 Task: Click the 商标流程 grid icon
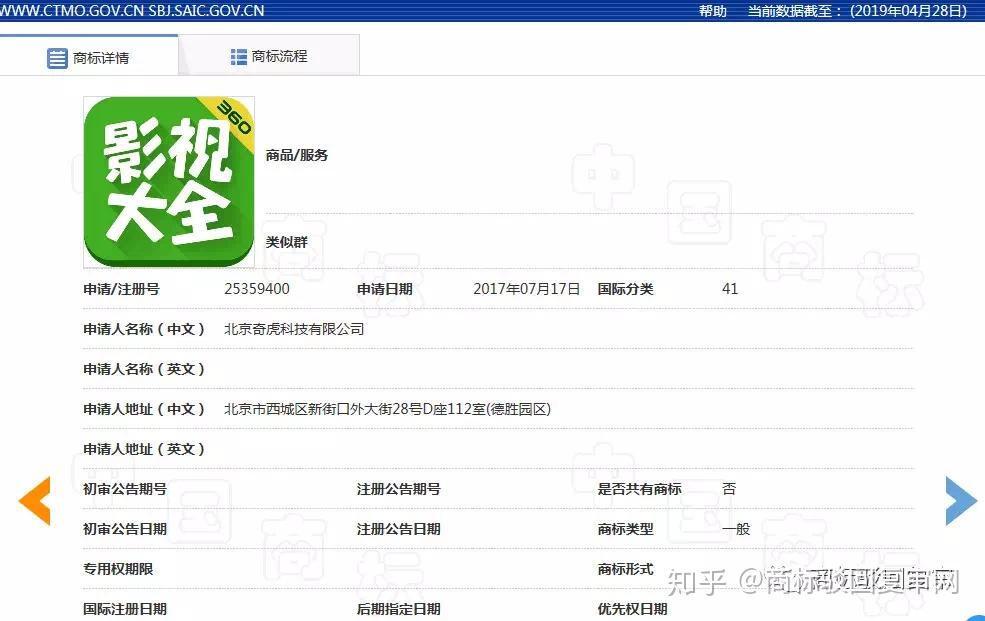point(239,57)
